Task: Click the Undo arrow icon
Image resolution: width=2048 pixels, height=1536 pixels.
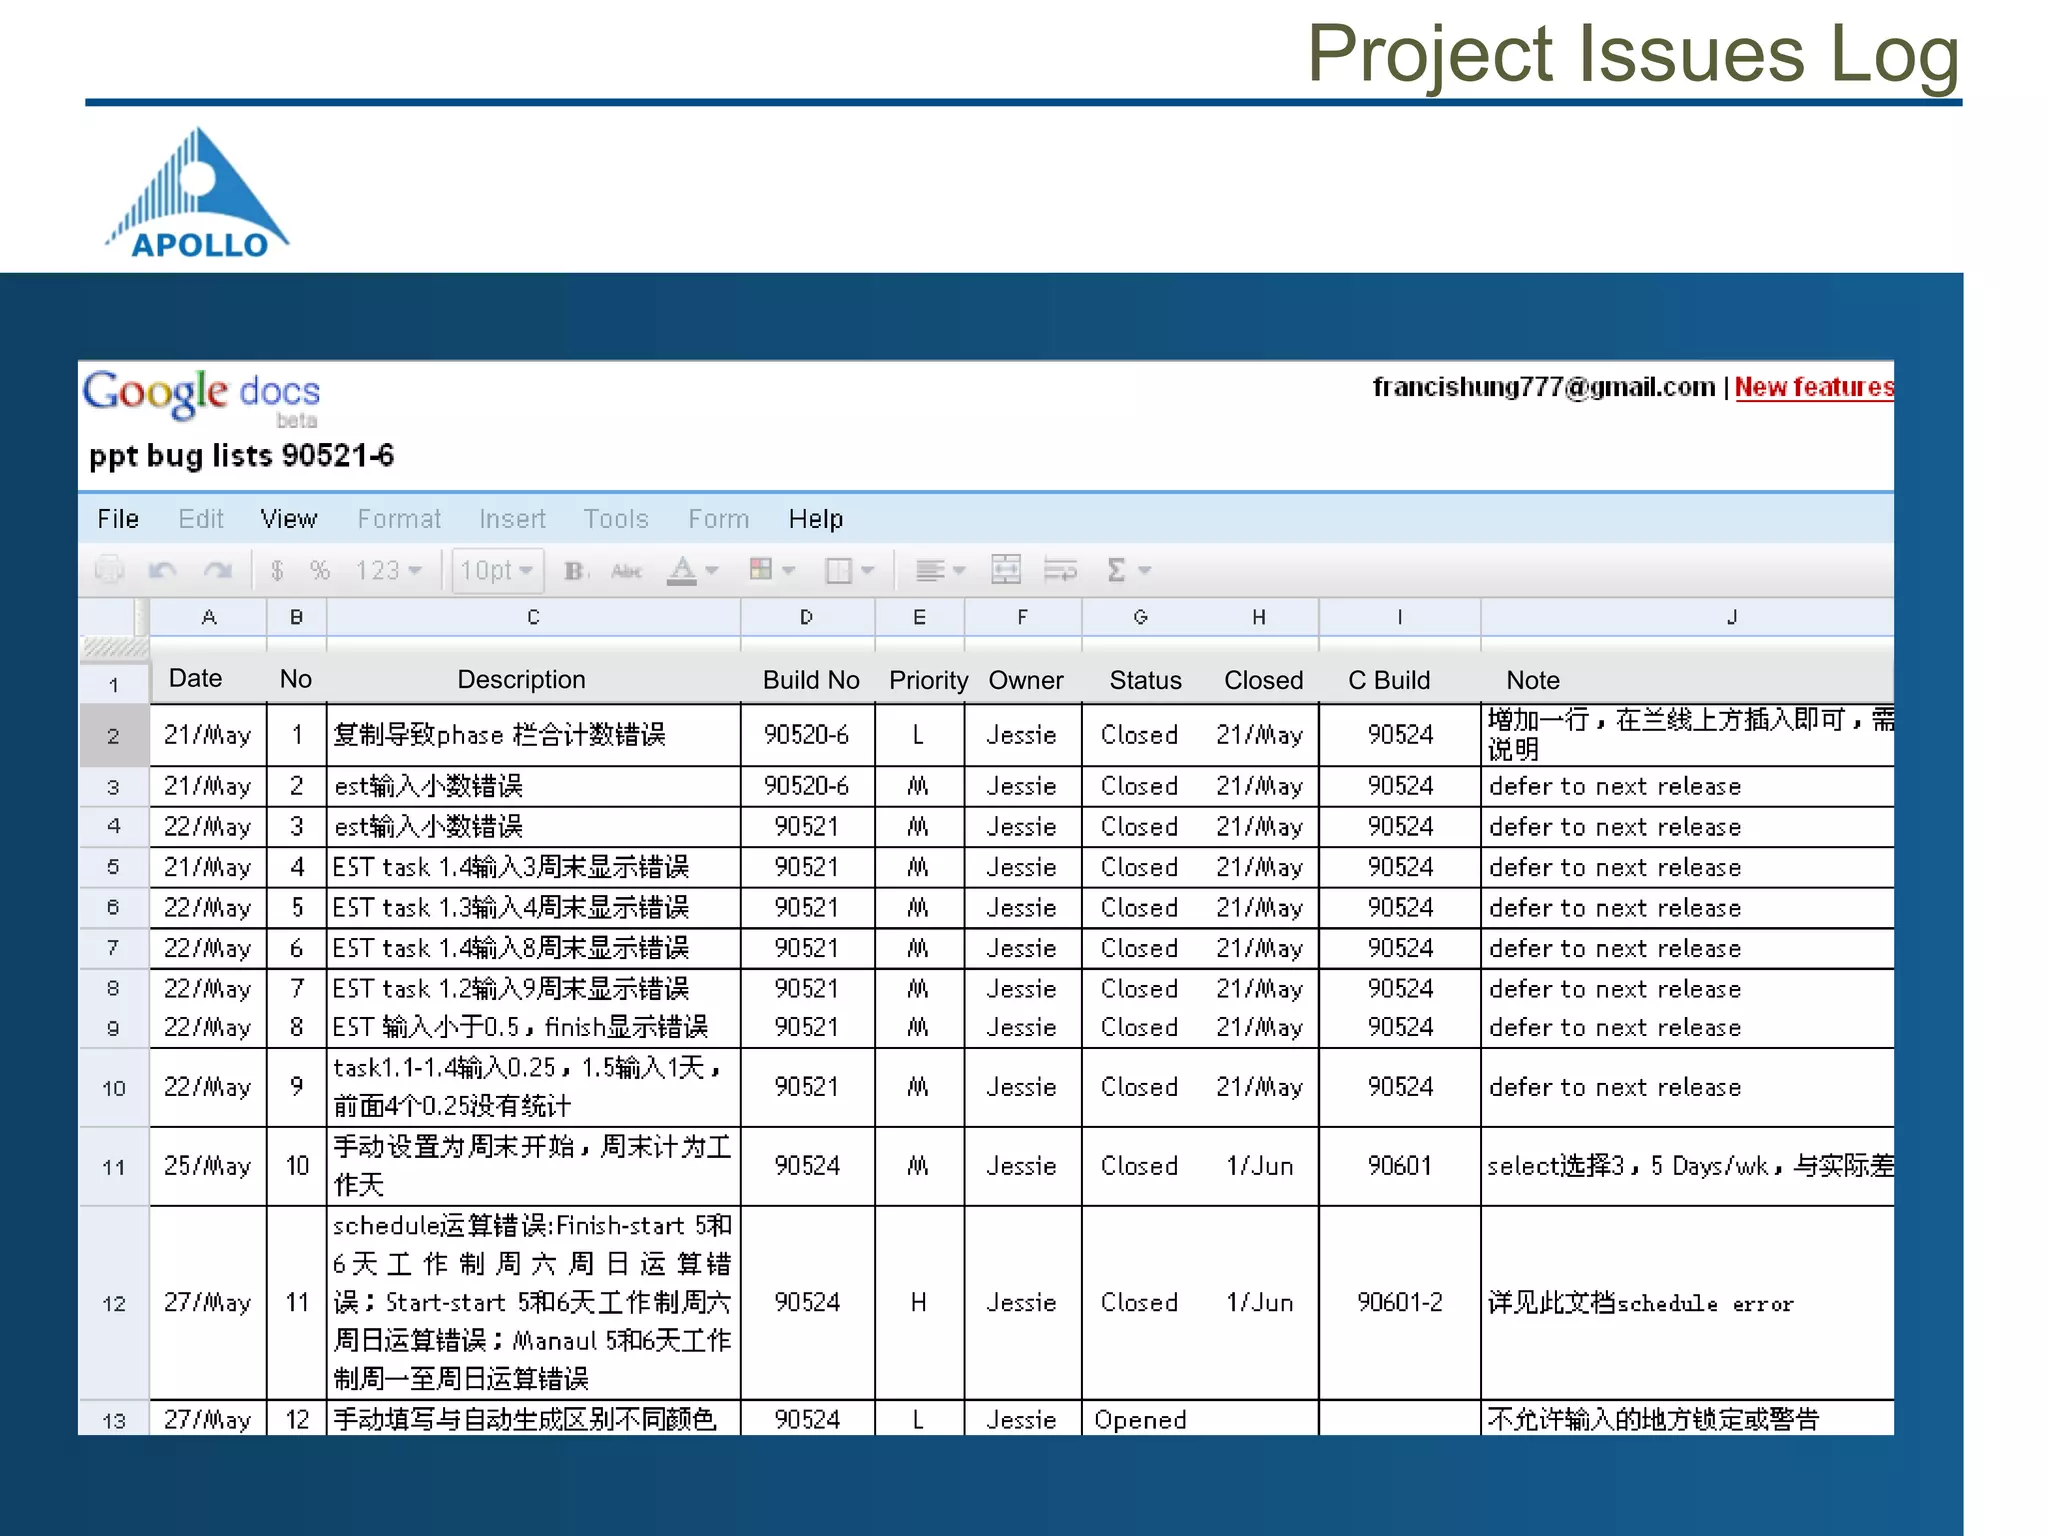Action: pos(162,570)
